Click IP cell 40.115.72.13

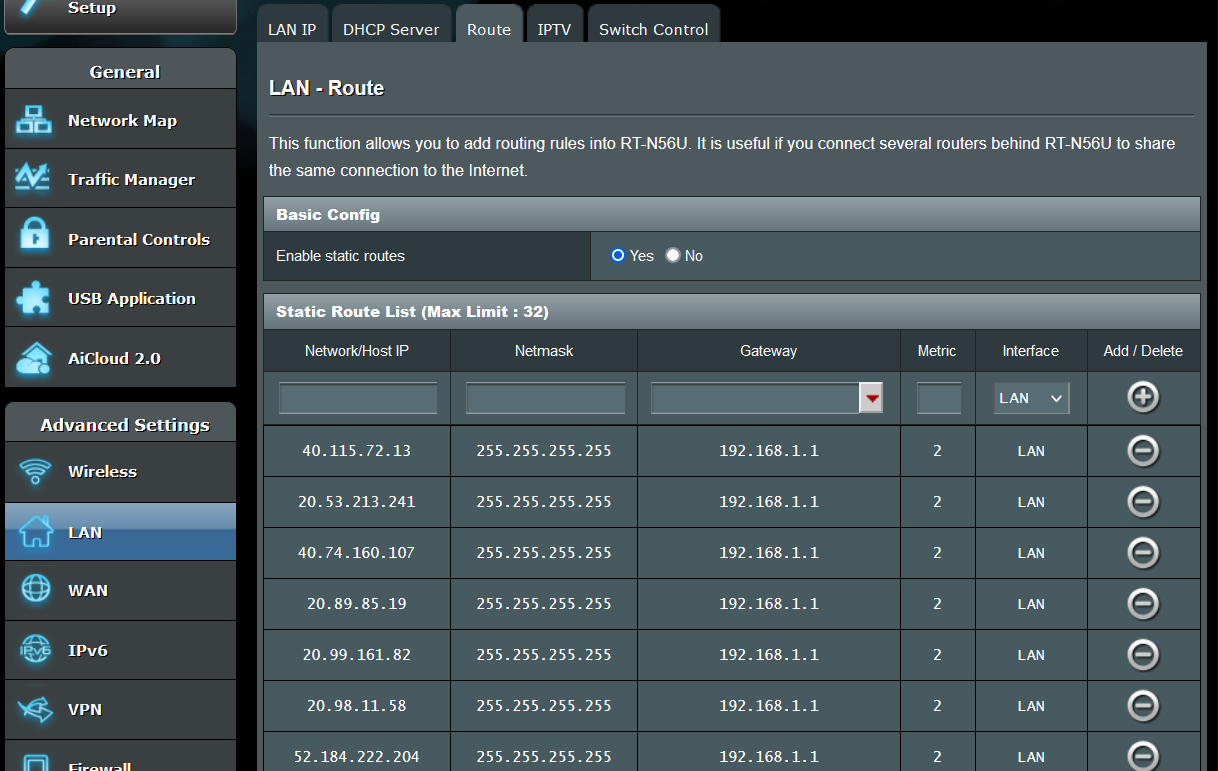coord(357,451)
